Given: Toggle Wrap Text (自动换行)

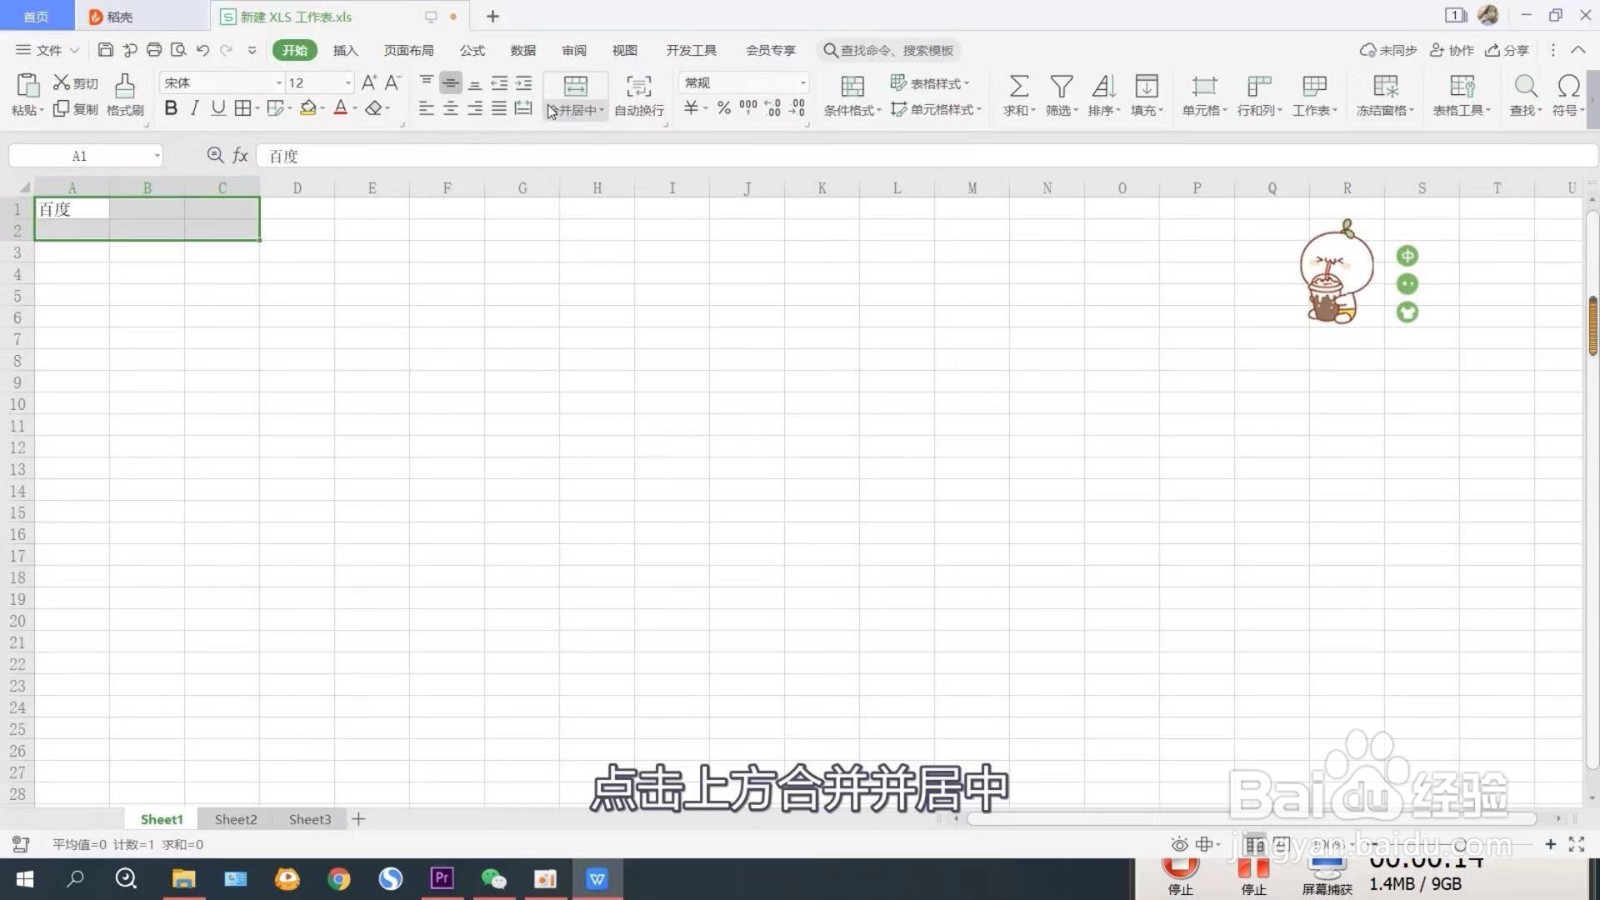Looking at the screenshot, I should click(639, 95).
